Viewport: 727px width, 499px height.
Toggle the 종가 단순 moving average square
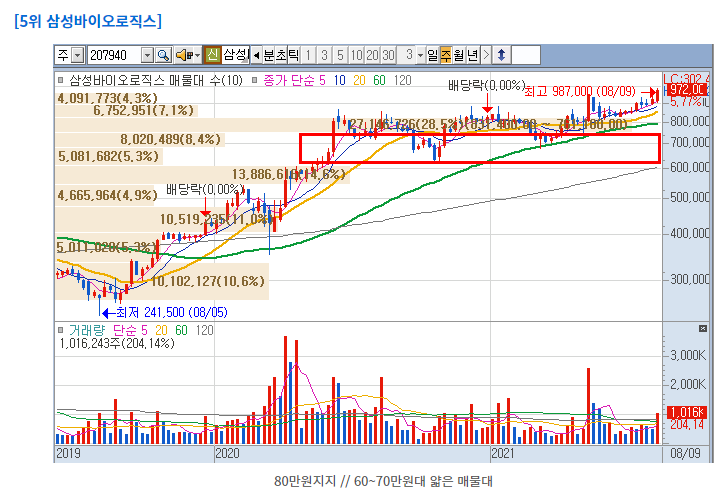pos(254,80)
